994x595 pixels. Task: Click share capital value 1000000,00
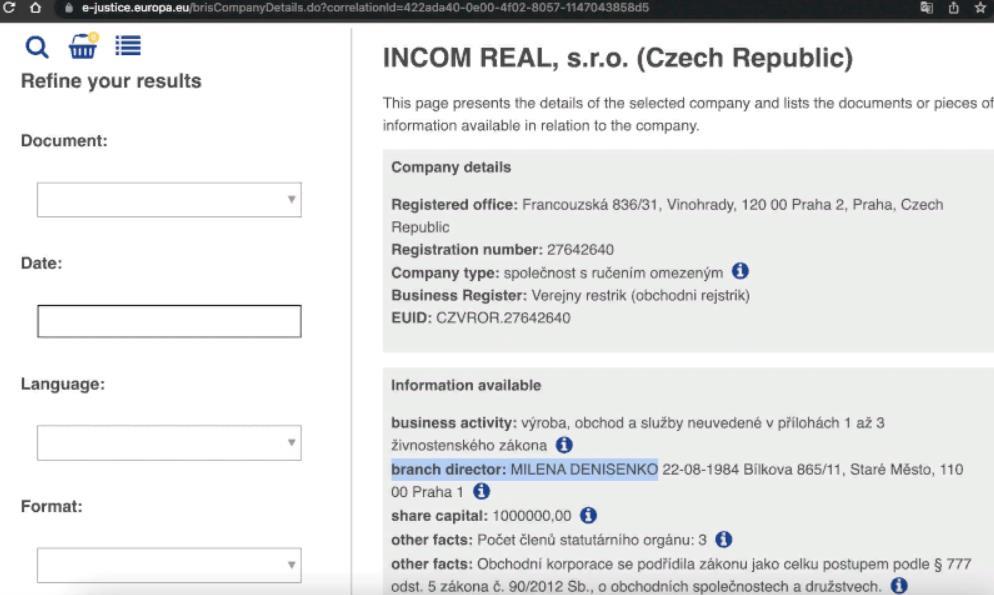click(531, 516)
